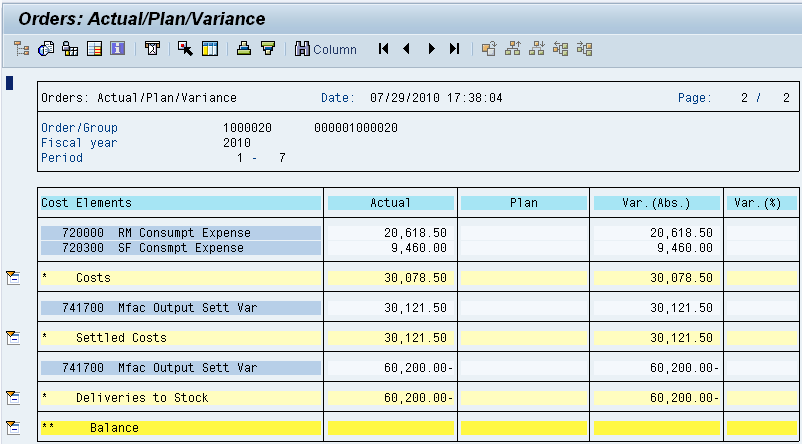
Task: Select 720000 RM Consumpt Expense row
Action: (x=181, y=233)
